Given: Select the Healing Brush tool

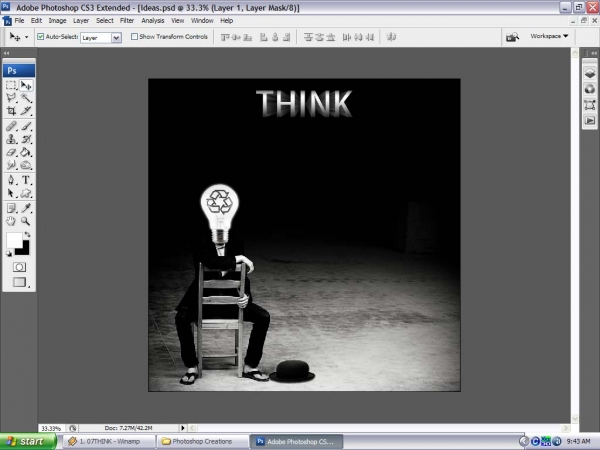Looking at the screenshot, I should (11, 126).
